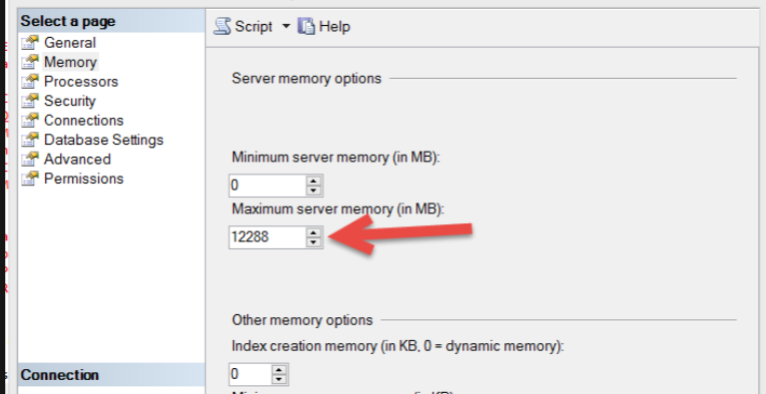
Task: Click the Script scroll icon
Action: click(222, 26)
